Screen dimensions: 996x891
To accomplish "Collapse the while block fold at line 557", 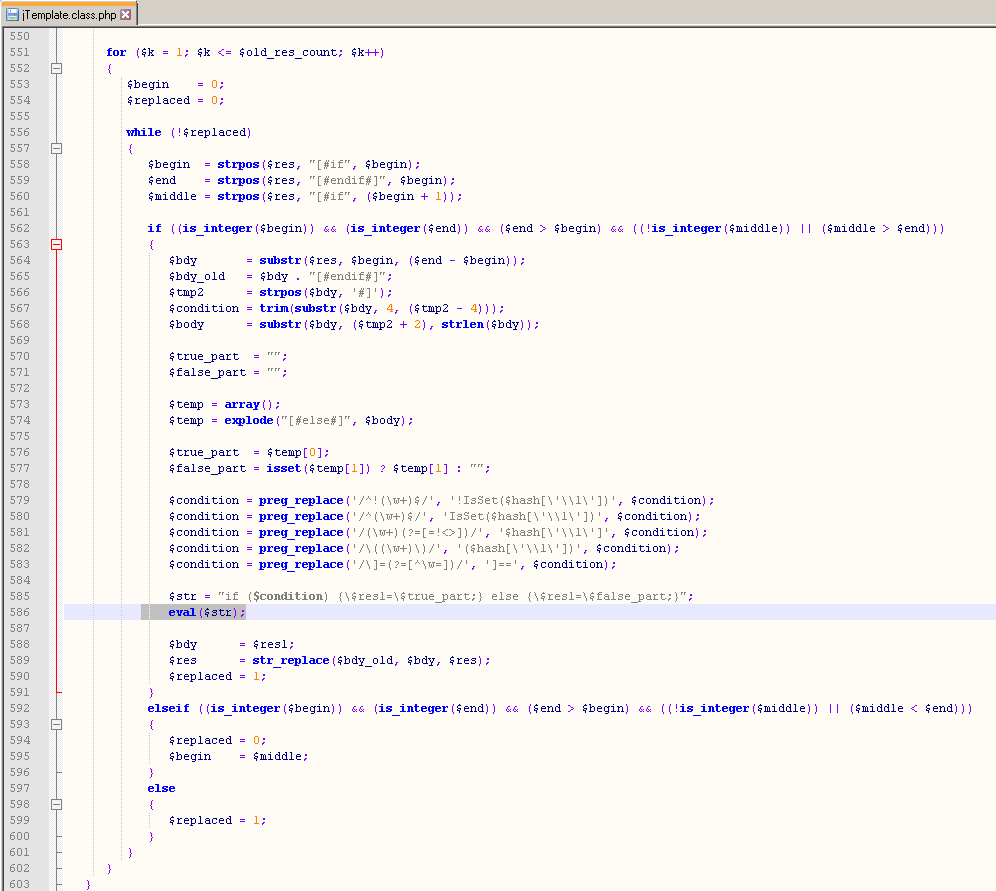I will point(56,148).
